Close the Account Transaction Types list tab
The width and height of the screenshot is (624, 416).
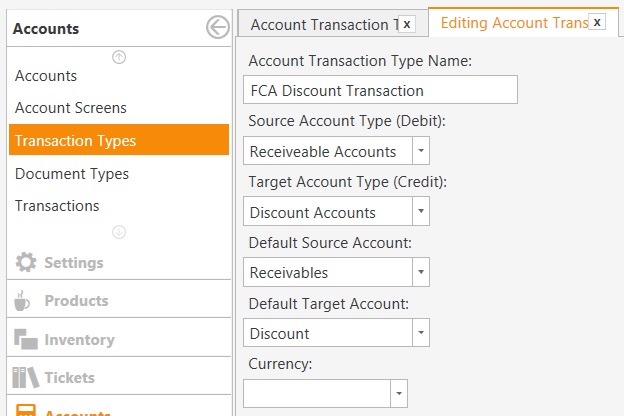407,24
